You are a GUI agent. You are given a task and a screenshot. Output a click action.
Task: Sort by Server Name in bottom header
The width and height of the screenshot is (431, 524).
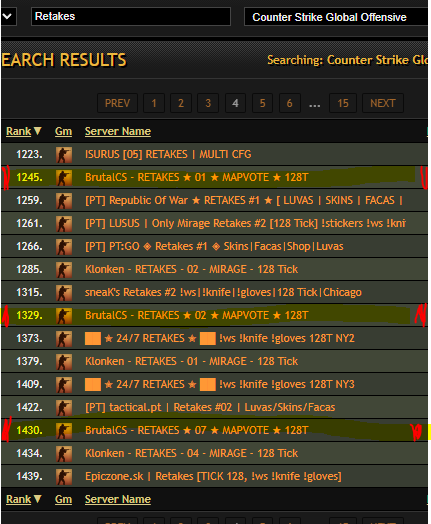click(x=118, y=499)
